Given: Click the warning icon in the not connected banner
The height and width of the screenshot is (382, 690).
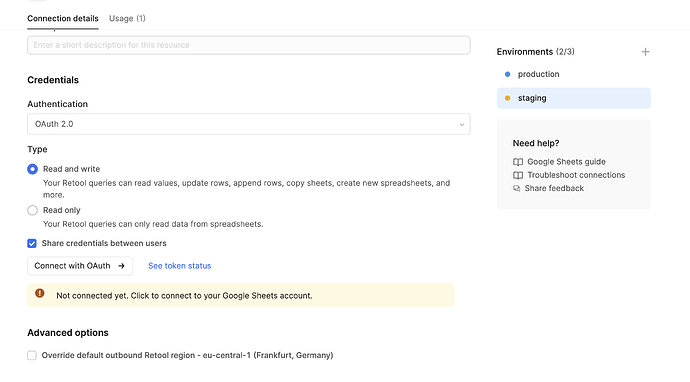Looking at the screenshot, I should point(40,293).
